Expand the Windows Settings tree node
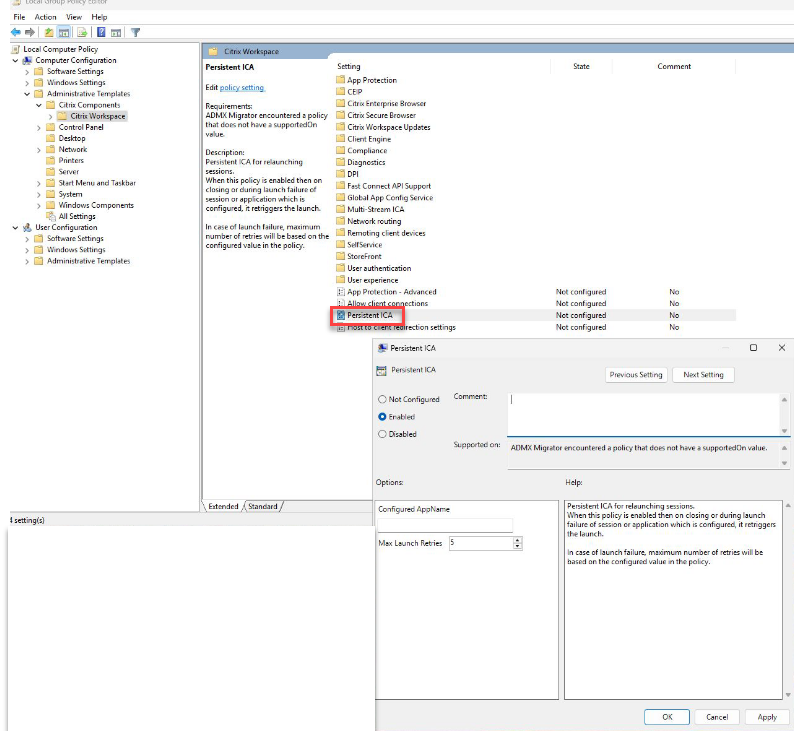This screenshot has width=794, height=731. click(27, 83)
